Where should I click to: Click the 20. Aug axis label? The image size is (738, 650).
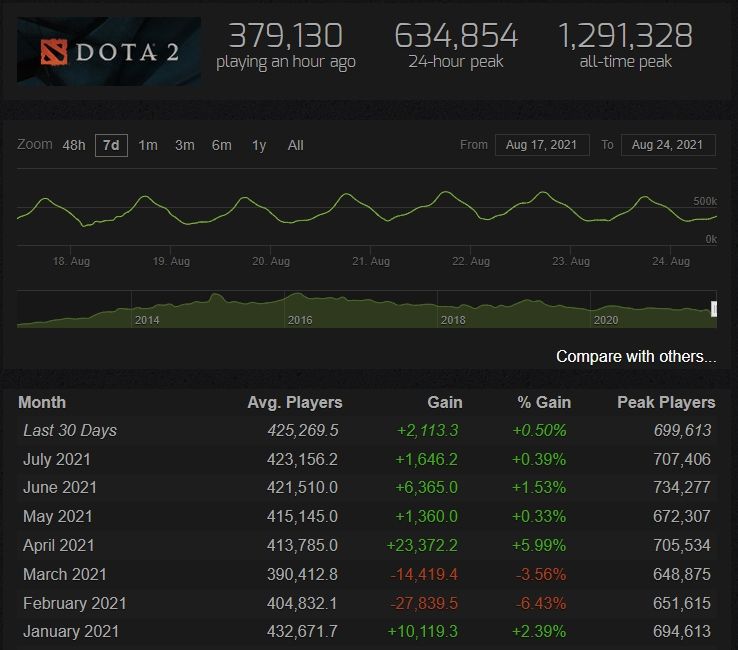(271, 261)
